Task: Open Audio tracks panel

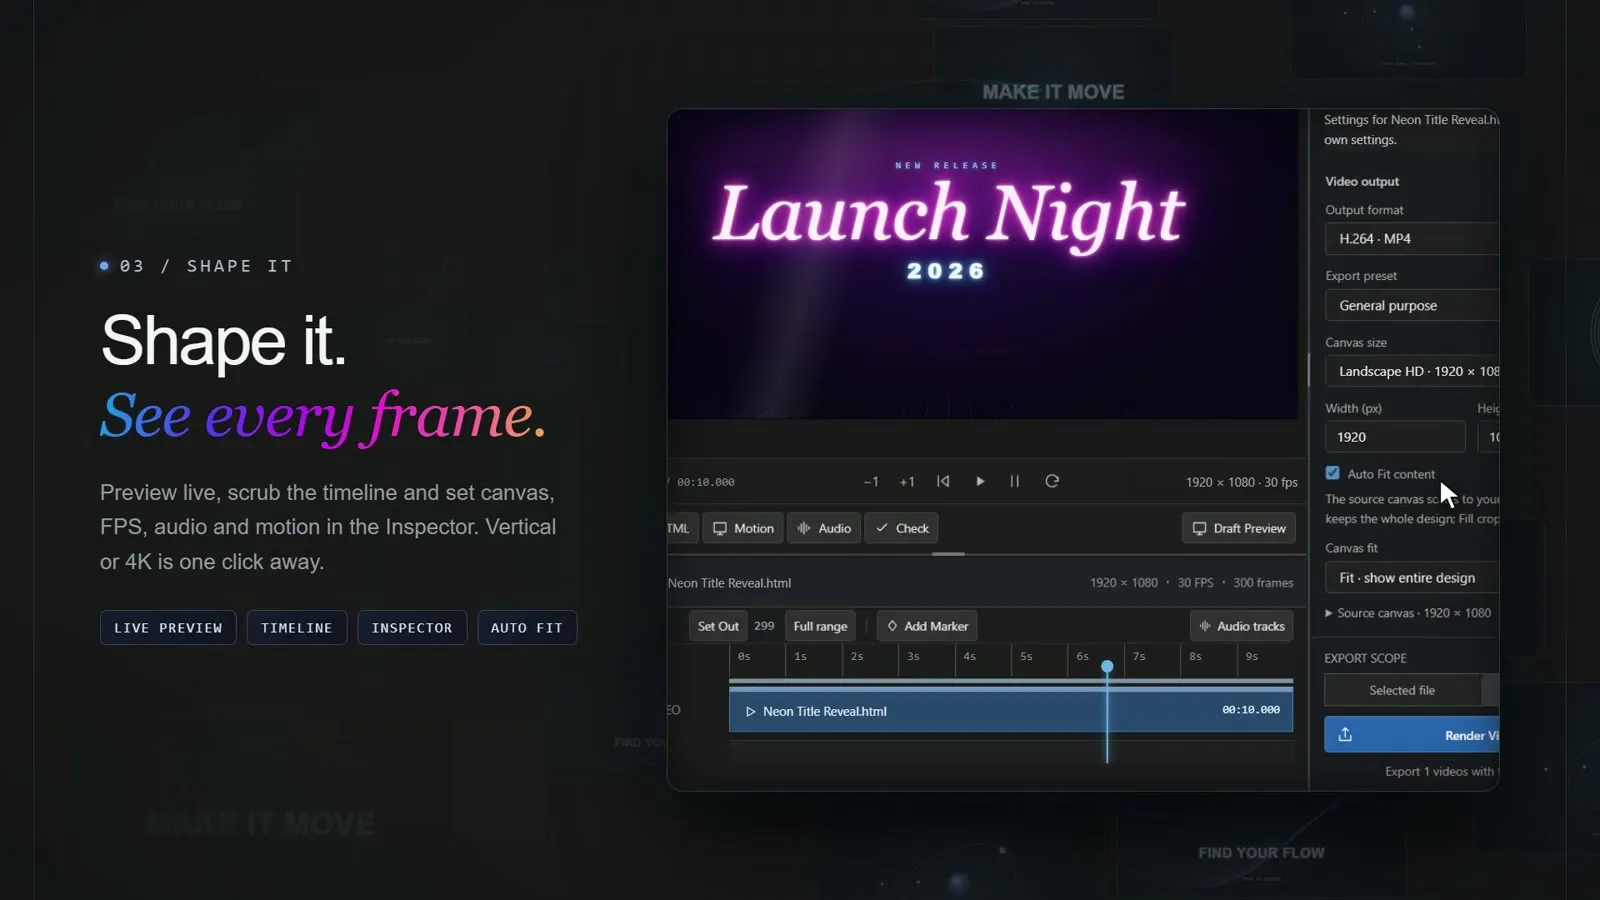Action: pos(1241,626)
